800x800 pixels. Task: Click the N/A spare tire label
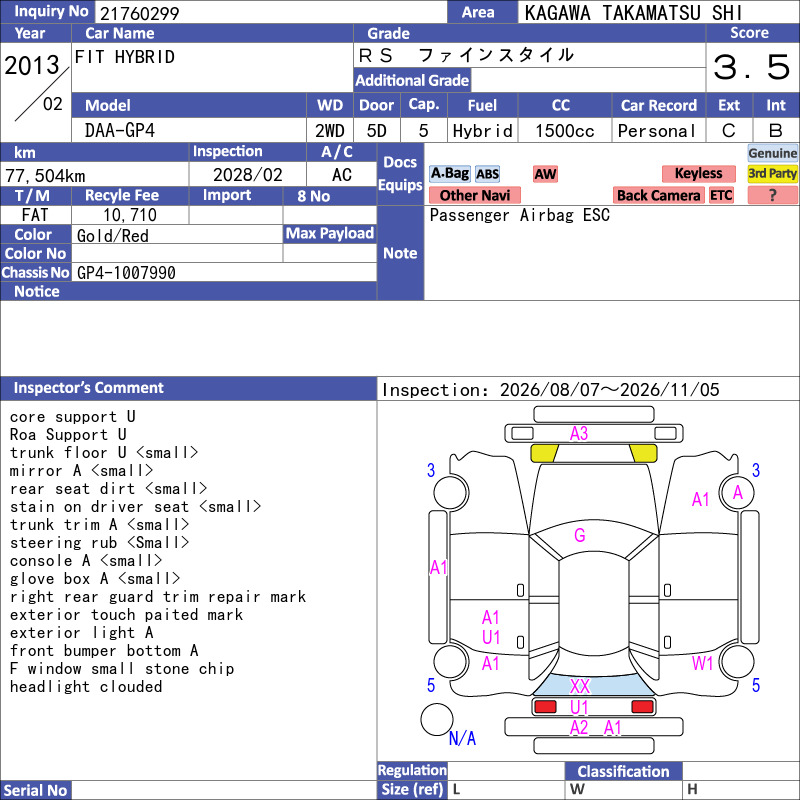(x=462, y=738)
